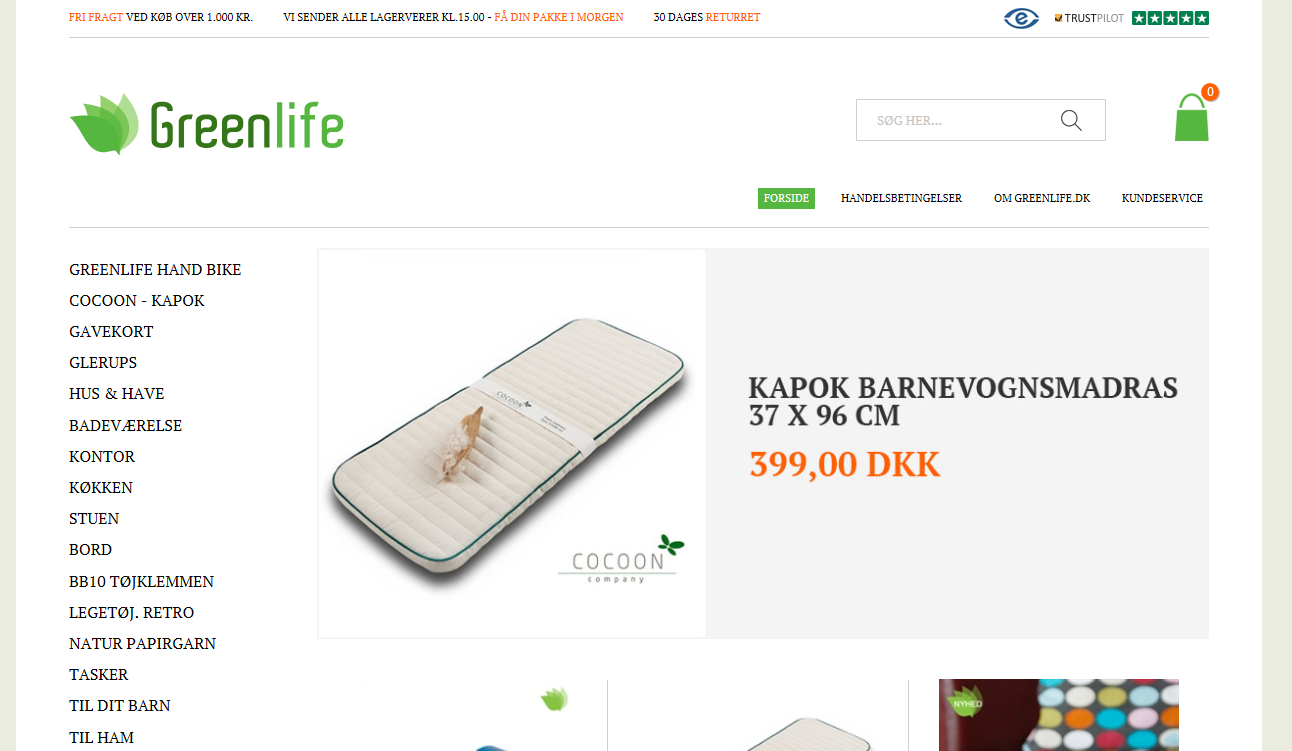Click the search magnifier icon
The height and width of the screenshot is (751, 1292).
click(x=1071, y=120)
